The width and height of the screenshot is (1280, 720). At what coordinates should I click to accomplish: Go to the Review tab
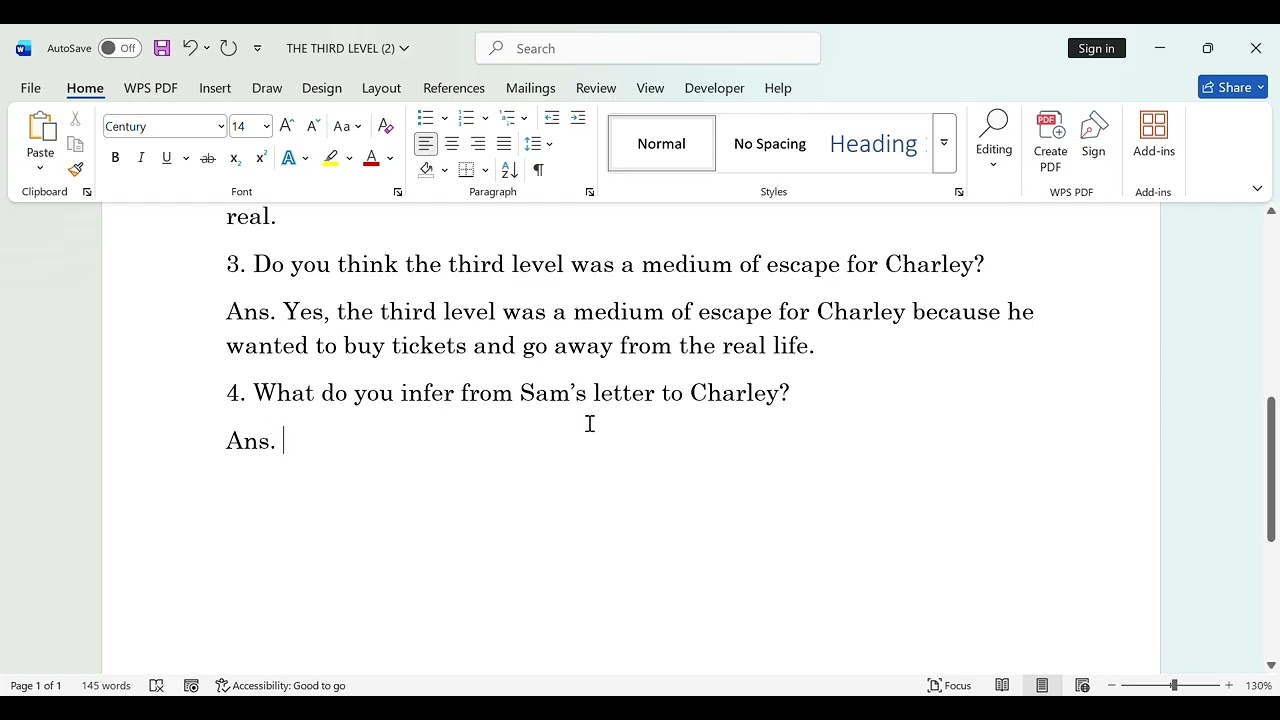pos(596,88)
